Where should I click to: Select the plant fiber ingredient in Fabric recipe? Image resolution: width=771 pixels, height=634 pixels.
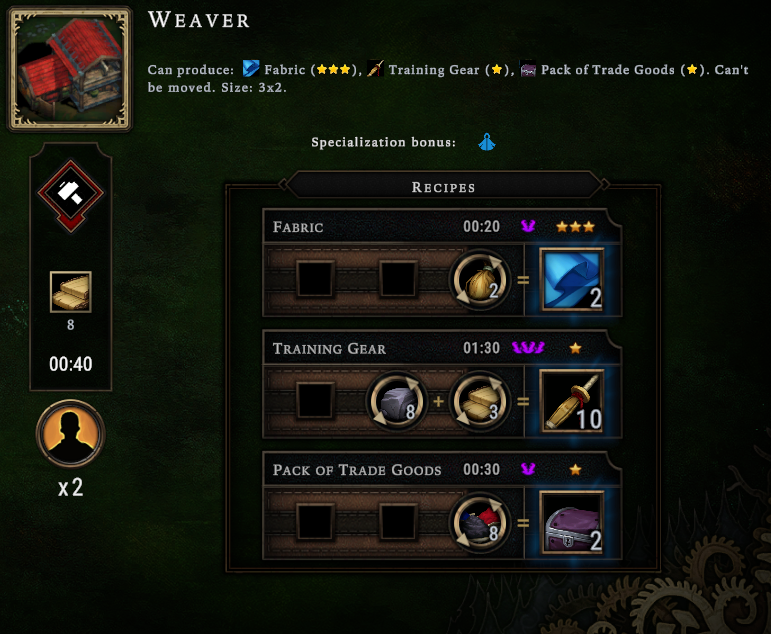tap(480, 280)
